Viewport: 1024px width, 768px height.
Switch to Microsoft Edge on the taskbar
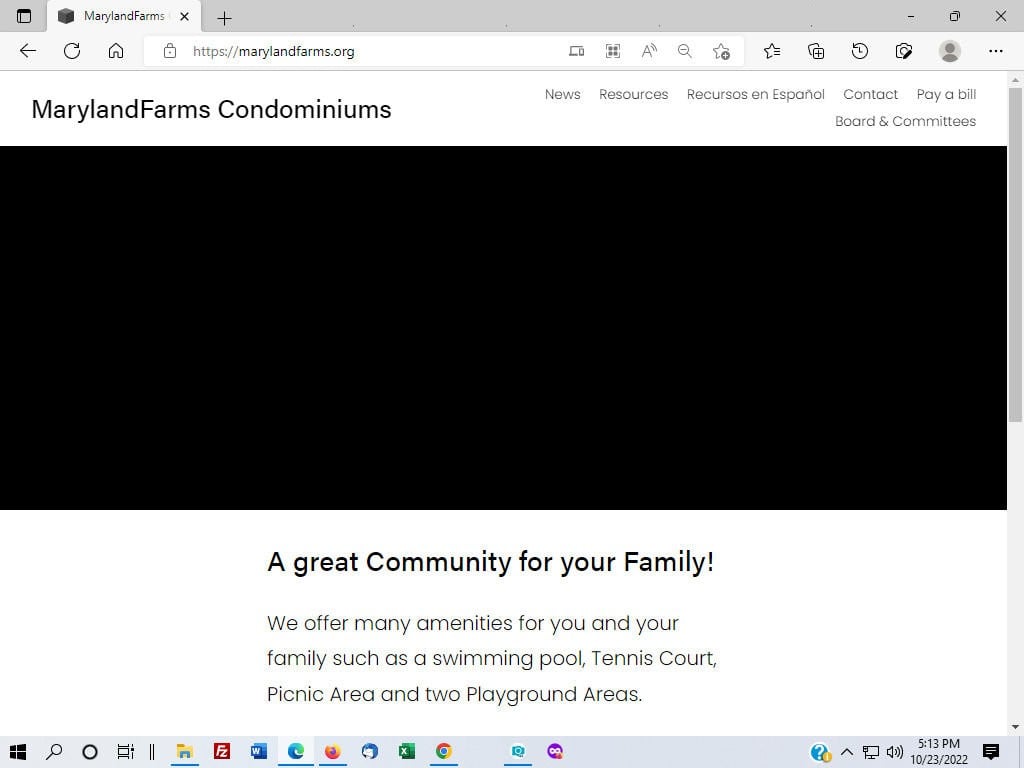[296, 752]
